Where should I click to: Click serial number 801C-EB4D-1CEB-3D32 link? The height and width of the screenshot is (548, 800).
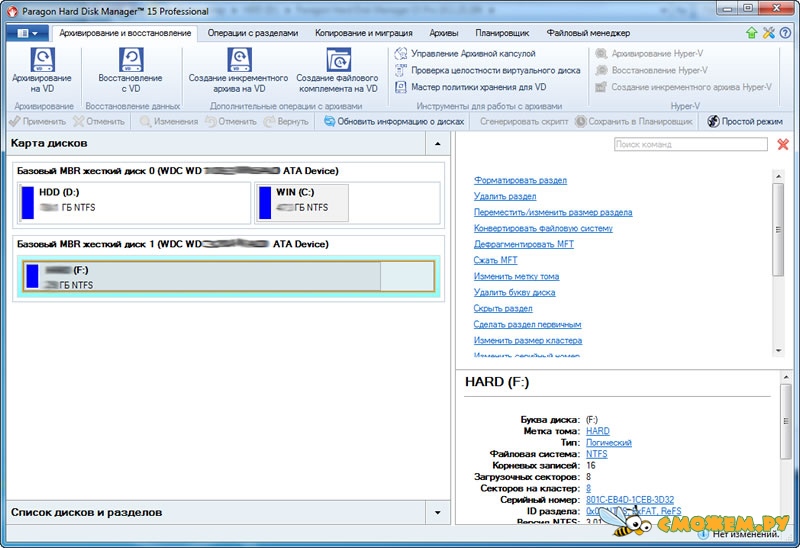pyautogui.click(x=630, y=500)
